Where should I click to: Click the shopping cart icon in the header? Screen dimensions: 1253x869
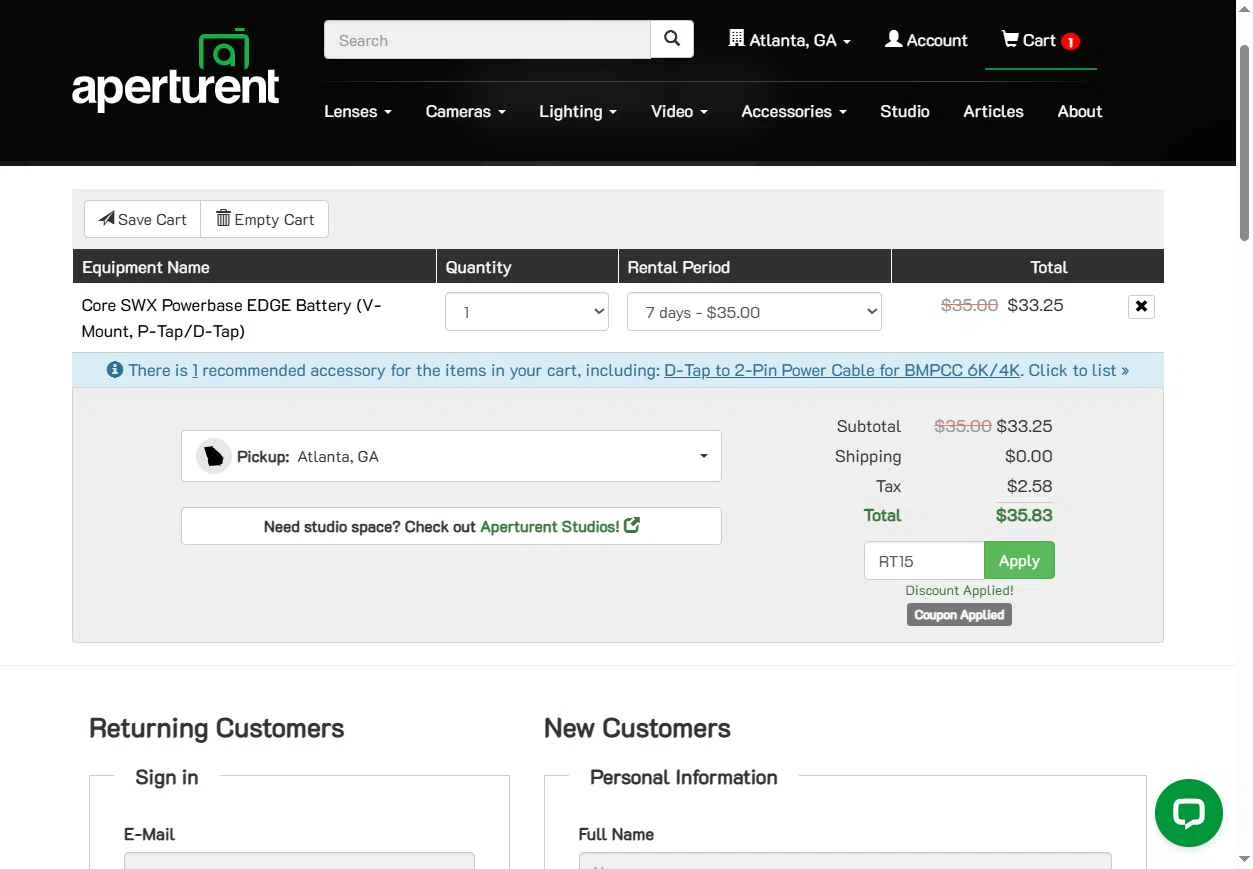click(1010, 39)
